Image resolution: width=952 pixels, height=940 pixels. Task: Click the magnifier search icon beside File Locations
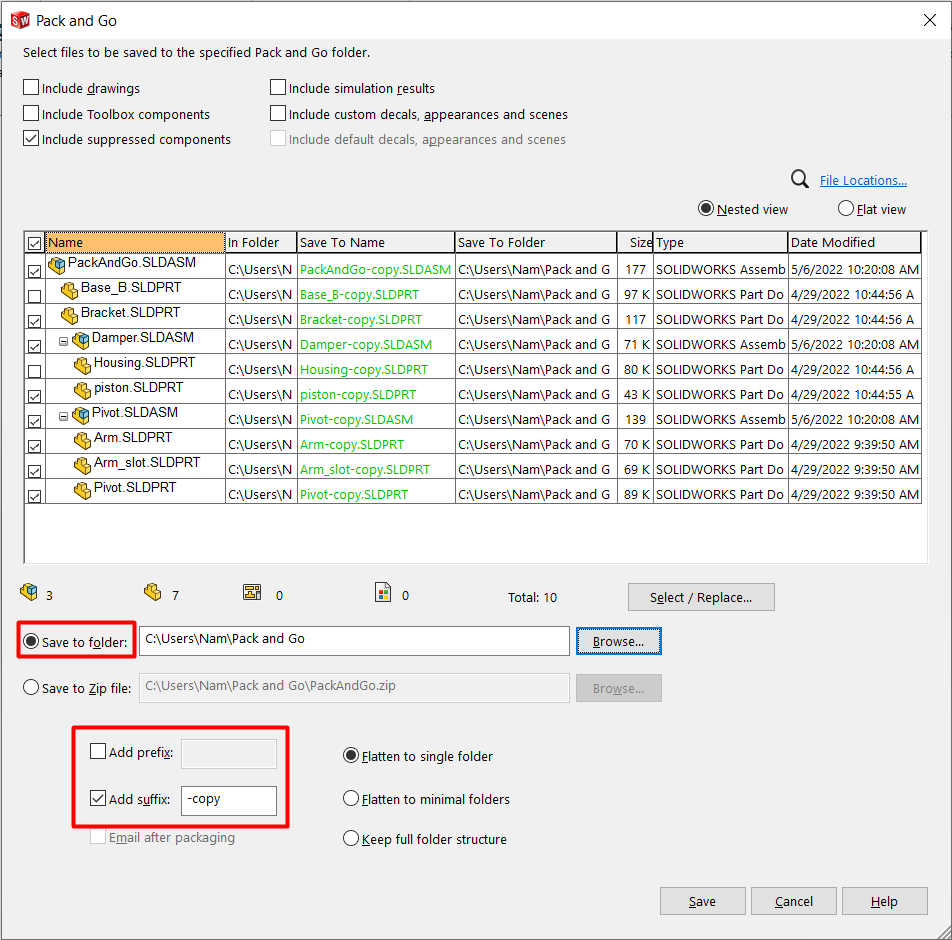[800, 179]
